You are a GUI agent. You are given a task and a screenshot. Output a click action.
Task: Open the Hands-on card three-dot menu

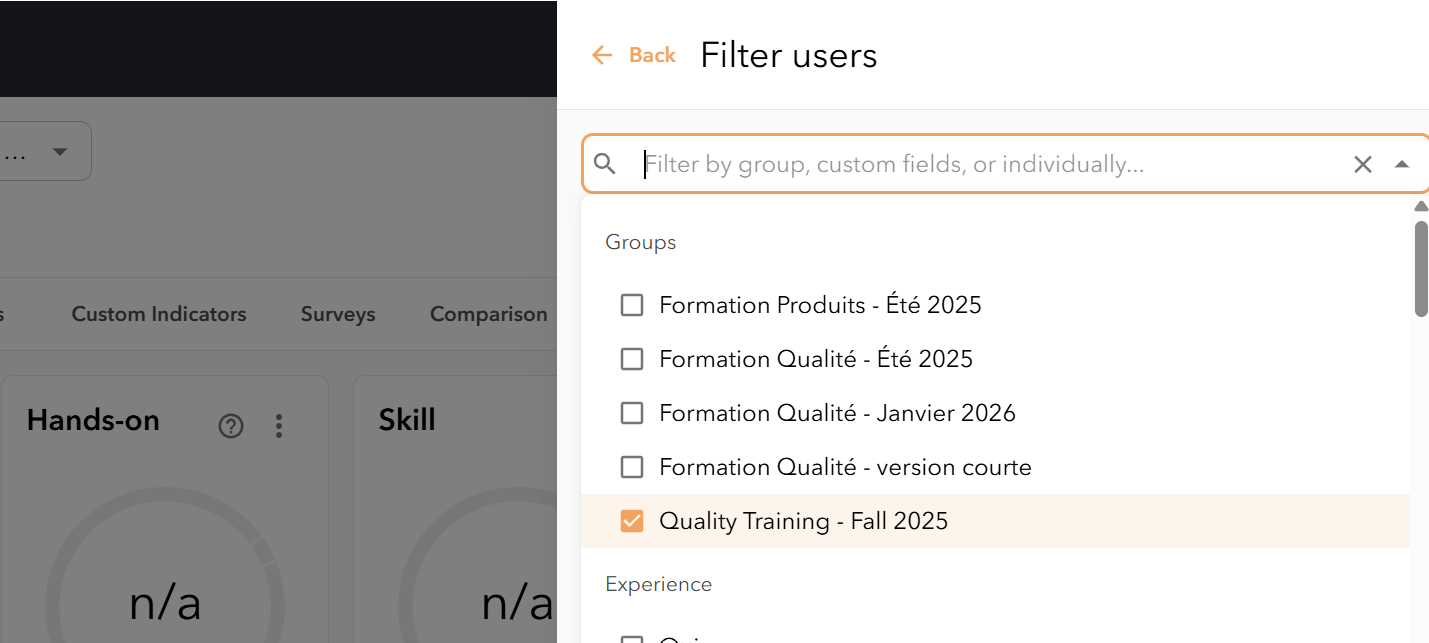(x=279, y=426)
